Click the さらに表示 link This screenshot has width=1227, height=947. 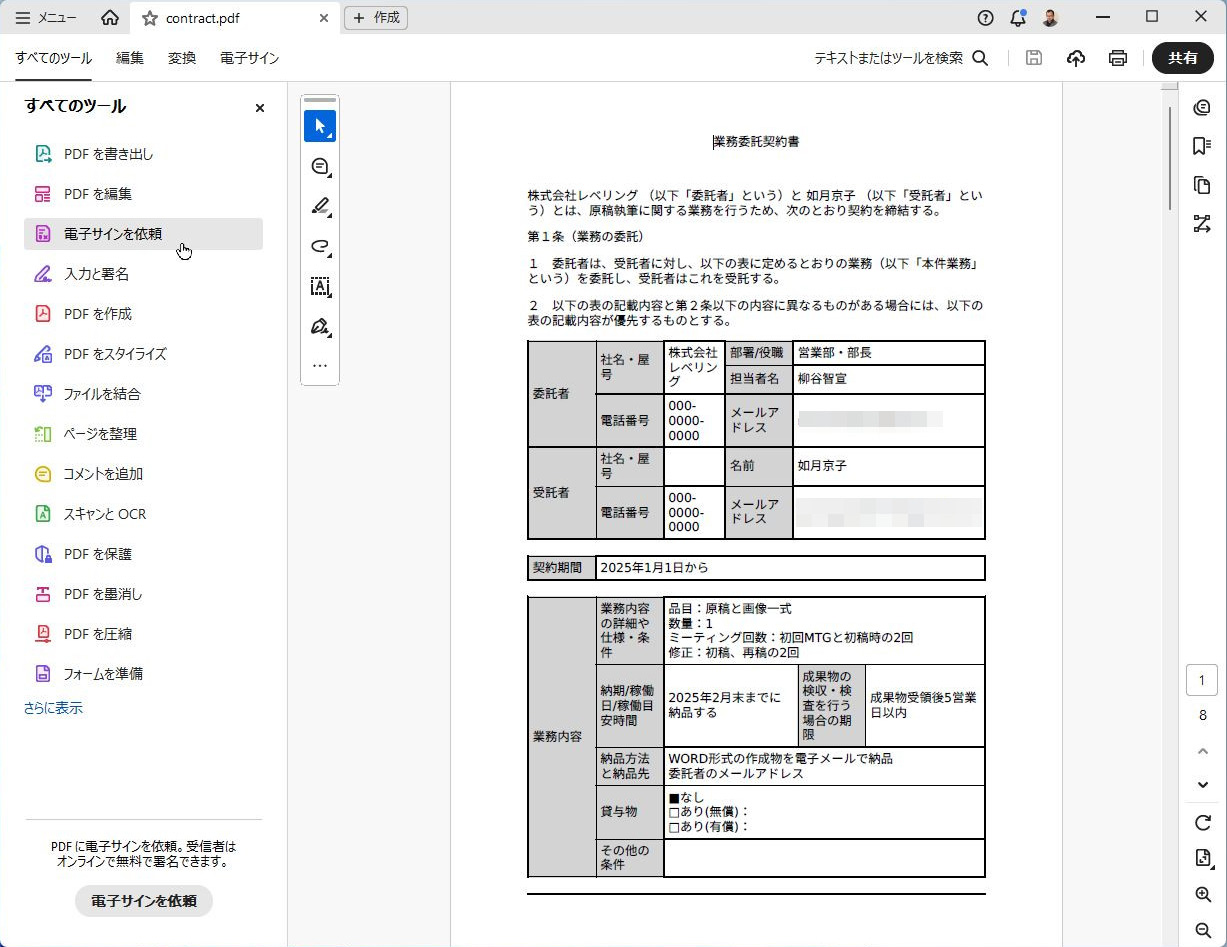tap(53, 708)
